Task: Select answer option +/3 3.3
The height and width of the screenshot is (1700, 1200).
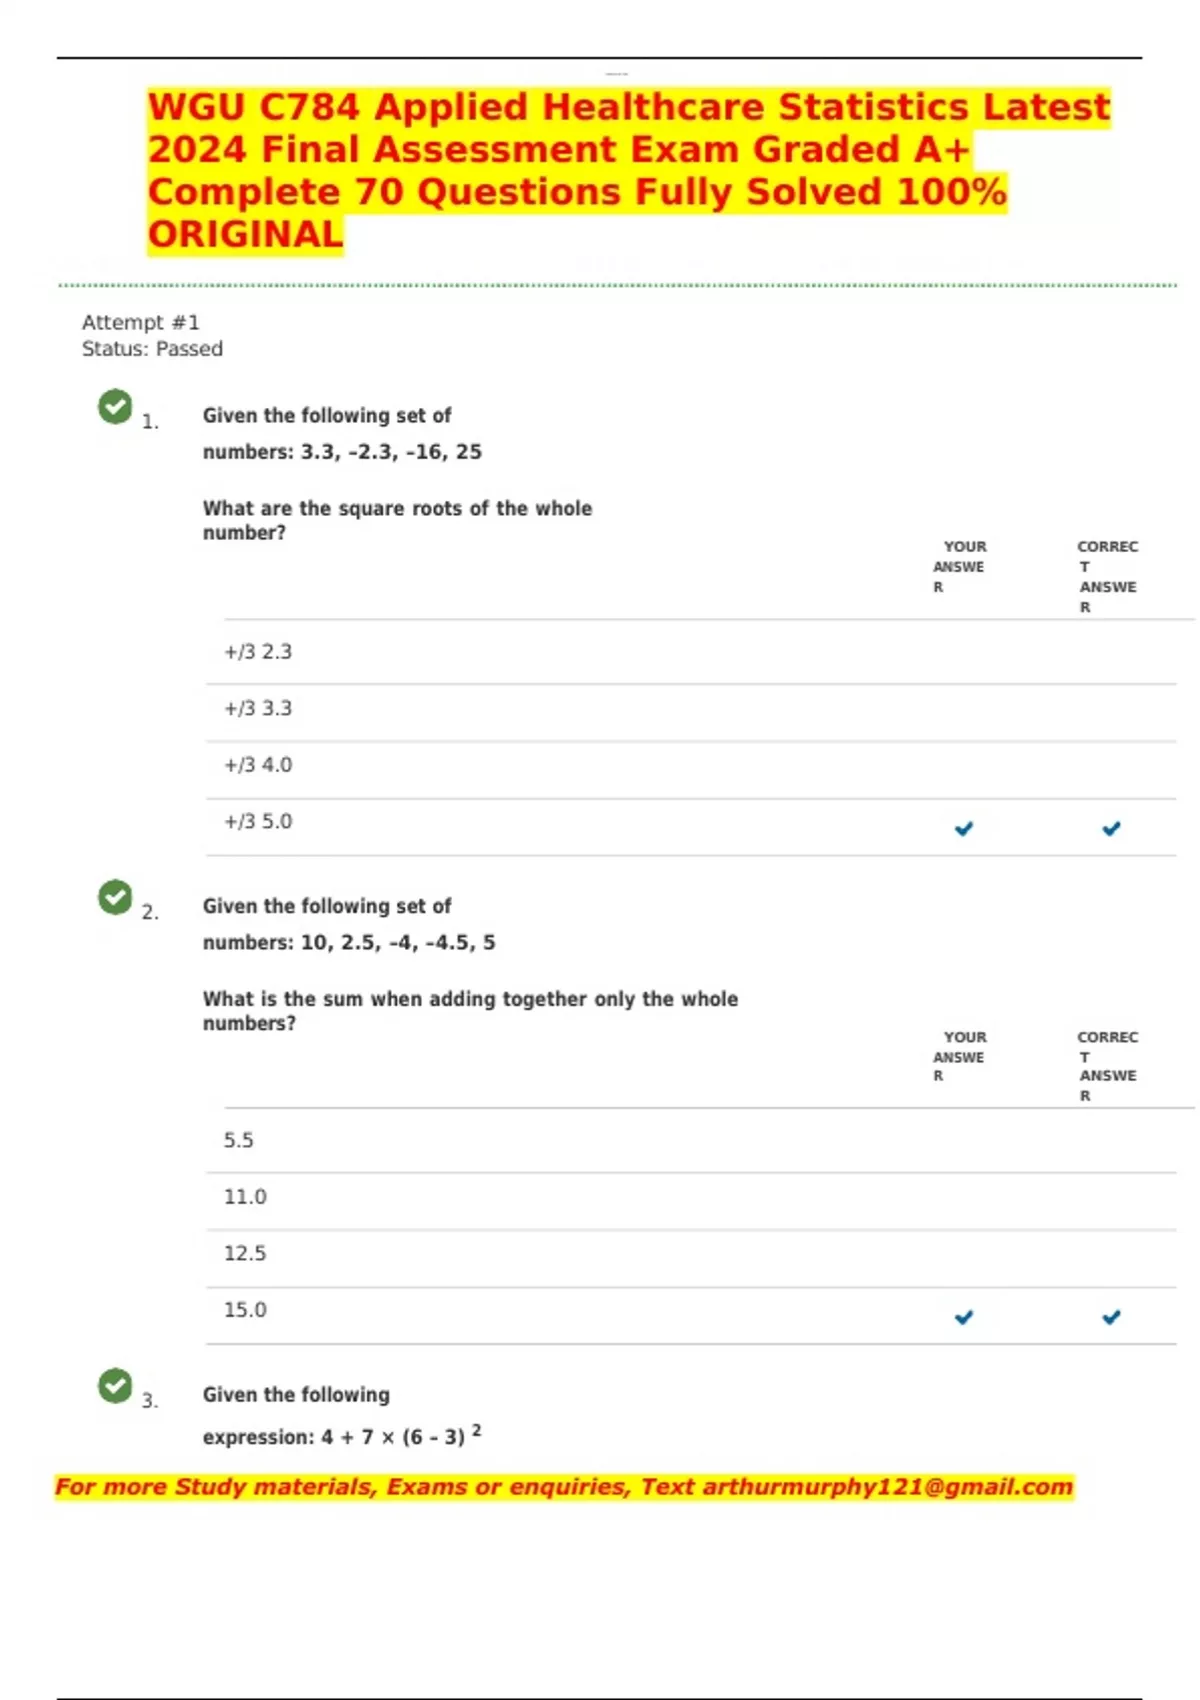Action: pos(258,709)
